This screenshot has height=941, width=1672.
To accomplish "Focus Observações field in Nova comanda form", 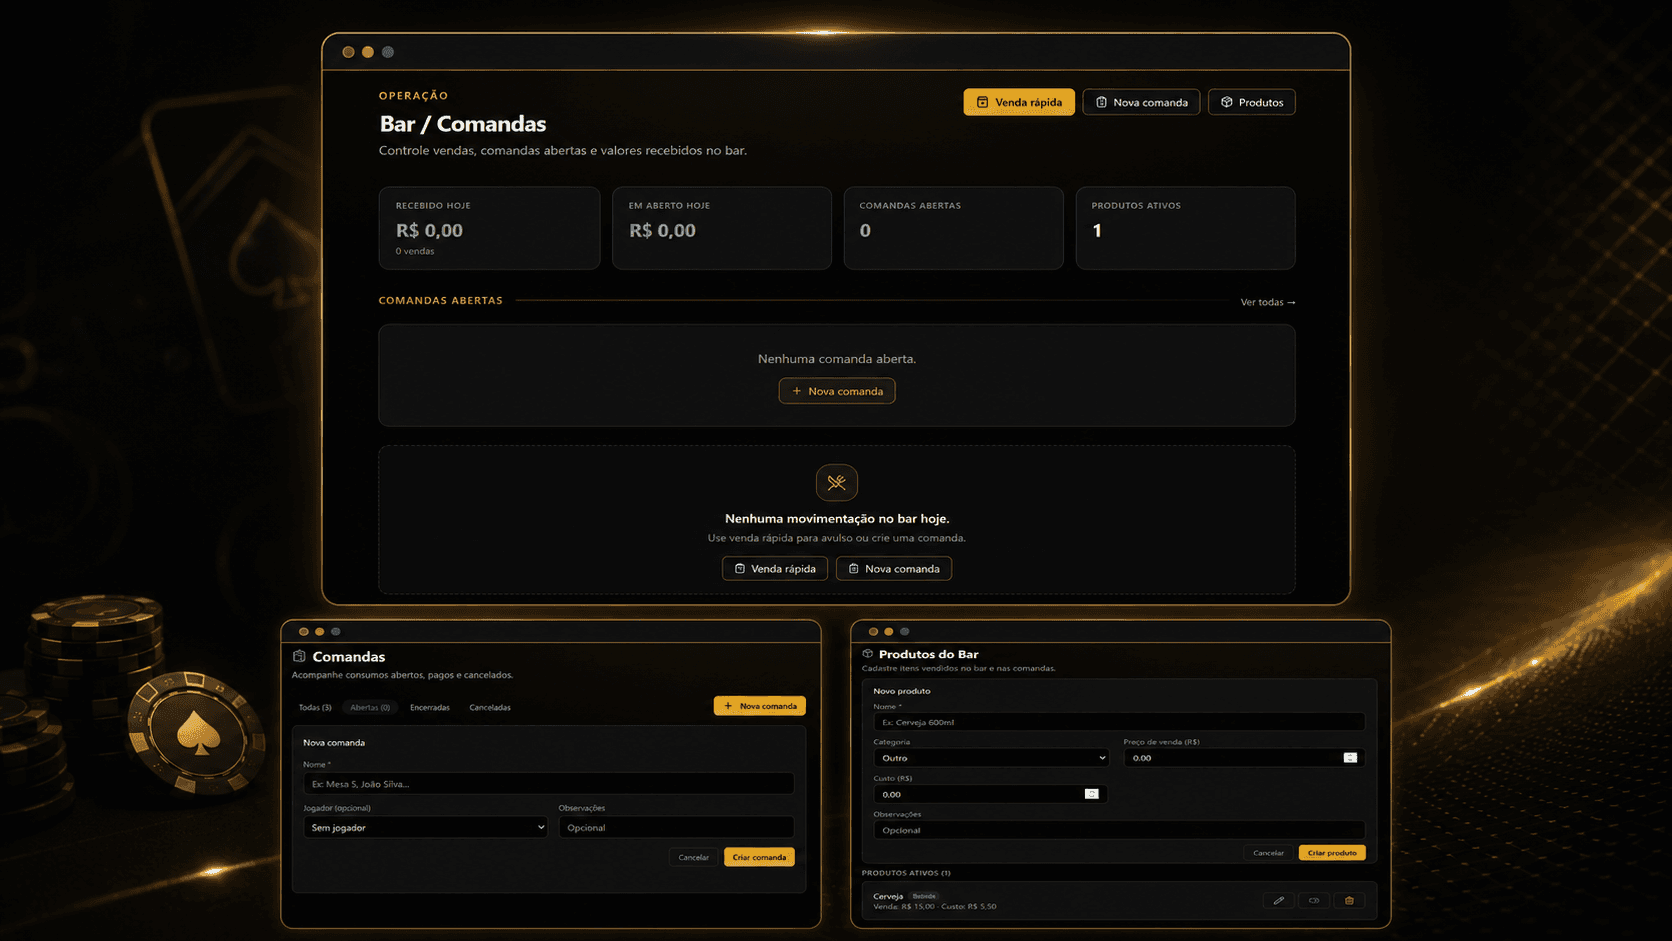I will click(676, 827).
